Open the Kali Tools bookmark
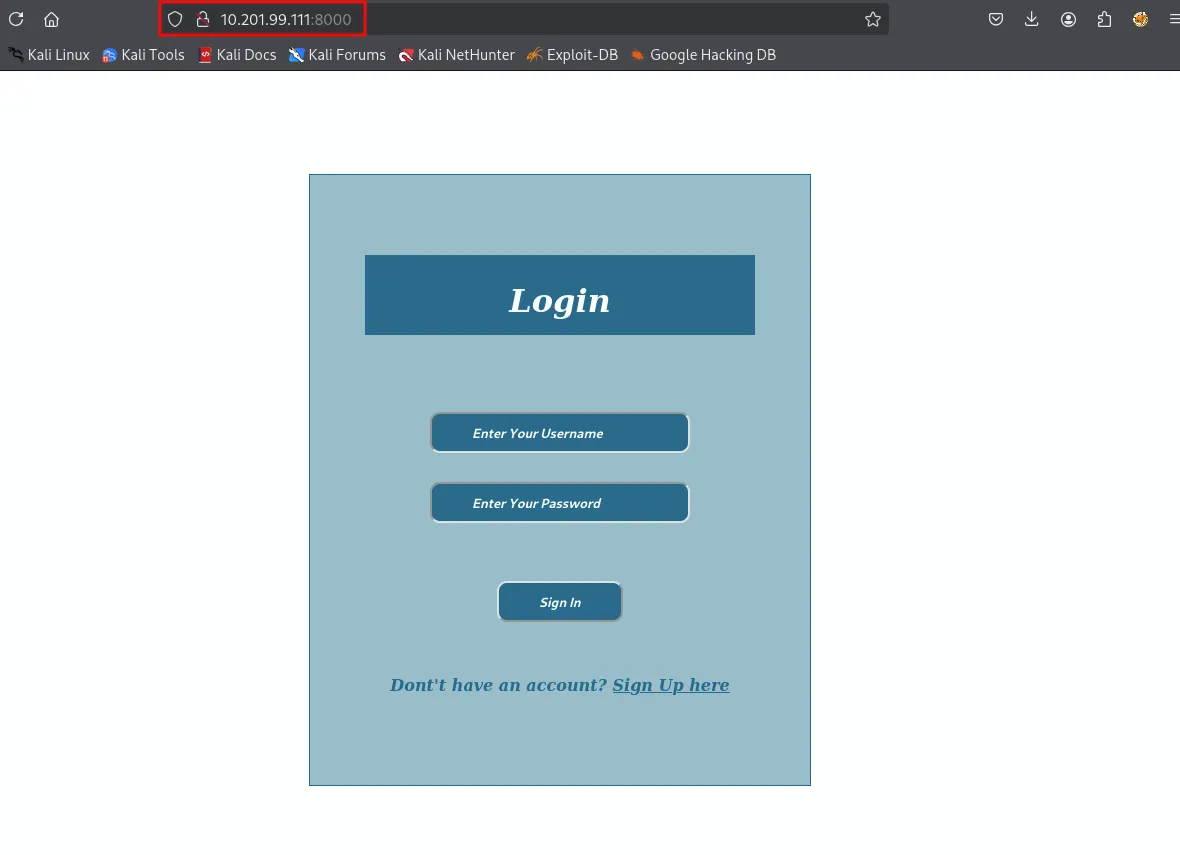This screenshot has height=855, width=1180. pyautogui.click(x=143, y=55)
